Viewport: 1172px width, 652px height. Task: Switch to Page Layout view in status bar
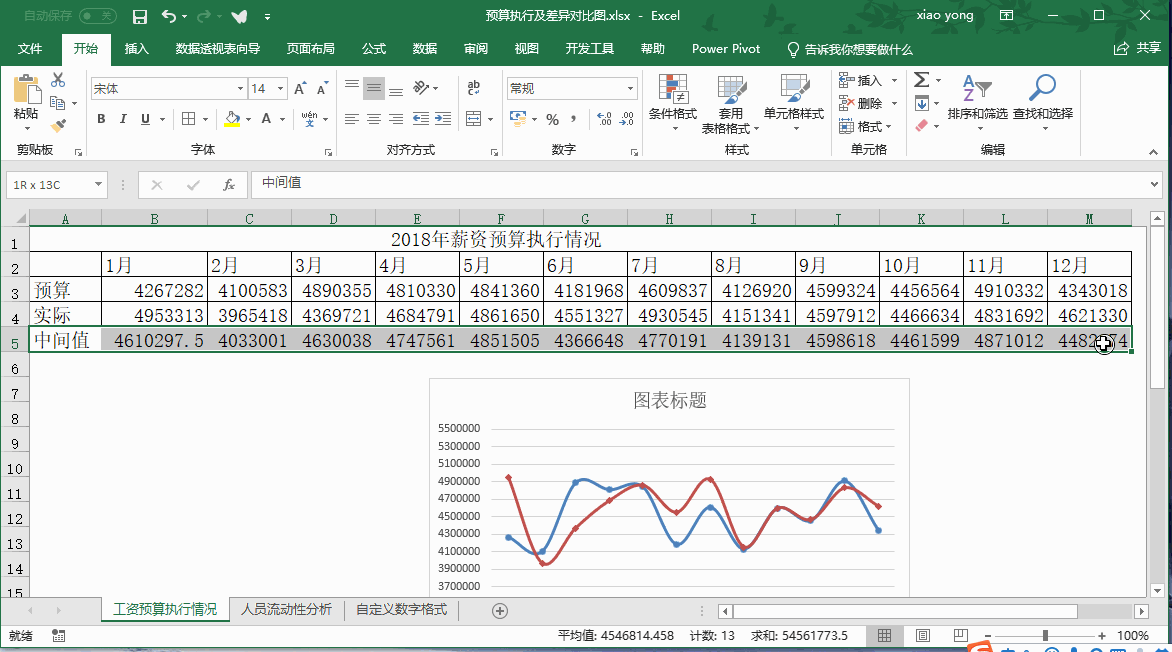pos(923,636)
